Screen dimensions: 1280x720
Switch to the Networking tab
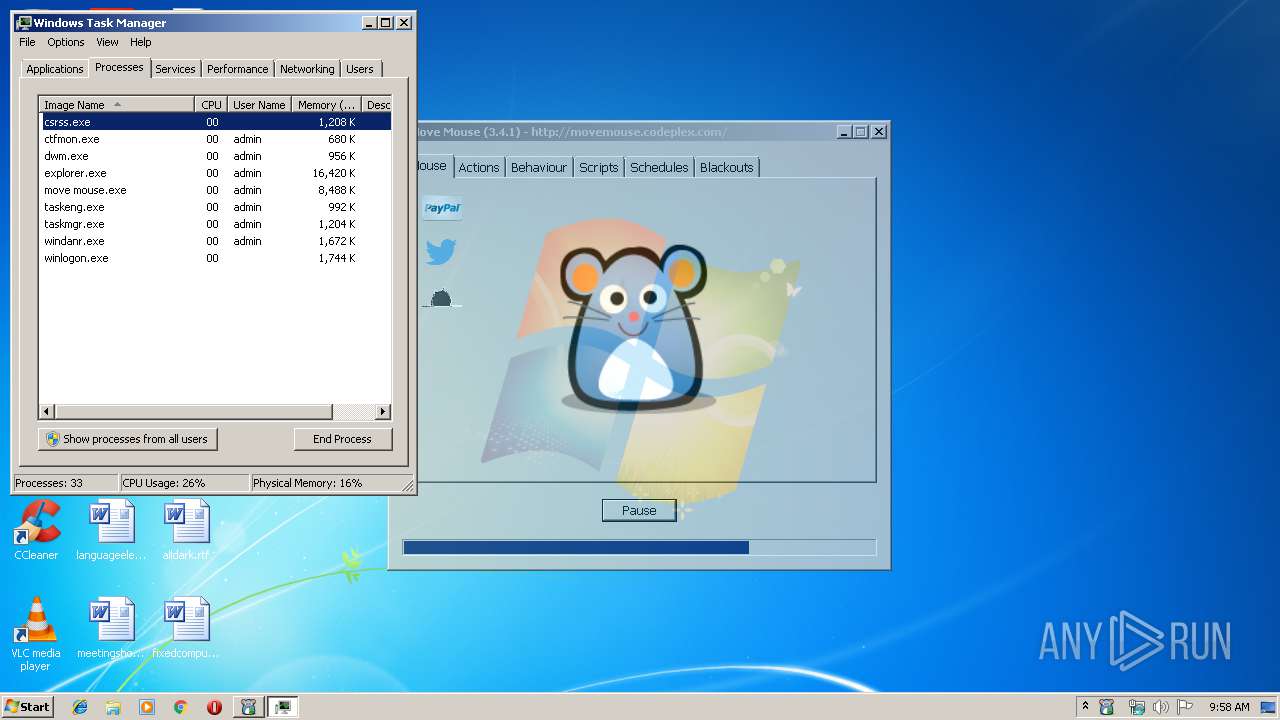click(x=307, y=69)
